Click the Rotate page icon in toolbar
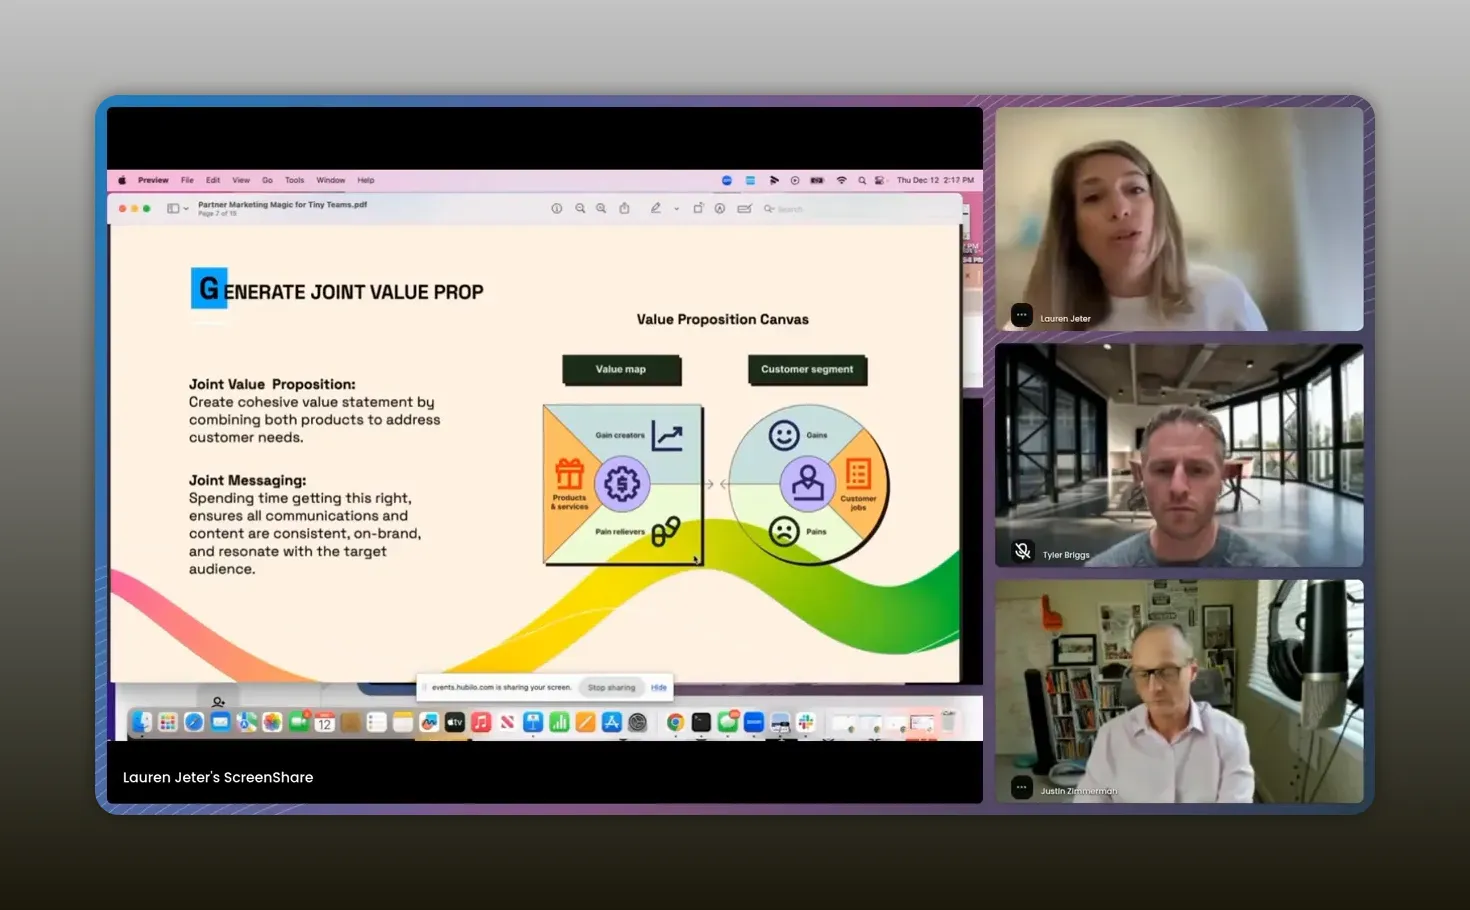 [698, 208]
